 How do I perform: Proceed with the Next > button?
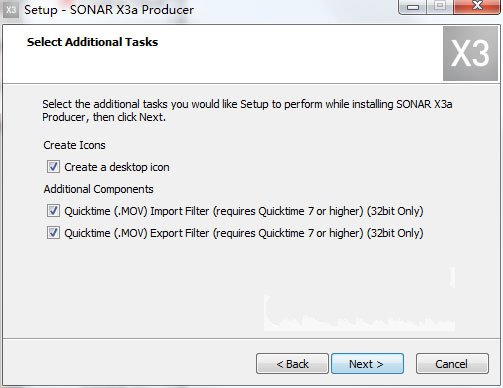[x=367, y=364]
